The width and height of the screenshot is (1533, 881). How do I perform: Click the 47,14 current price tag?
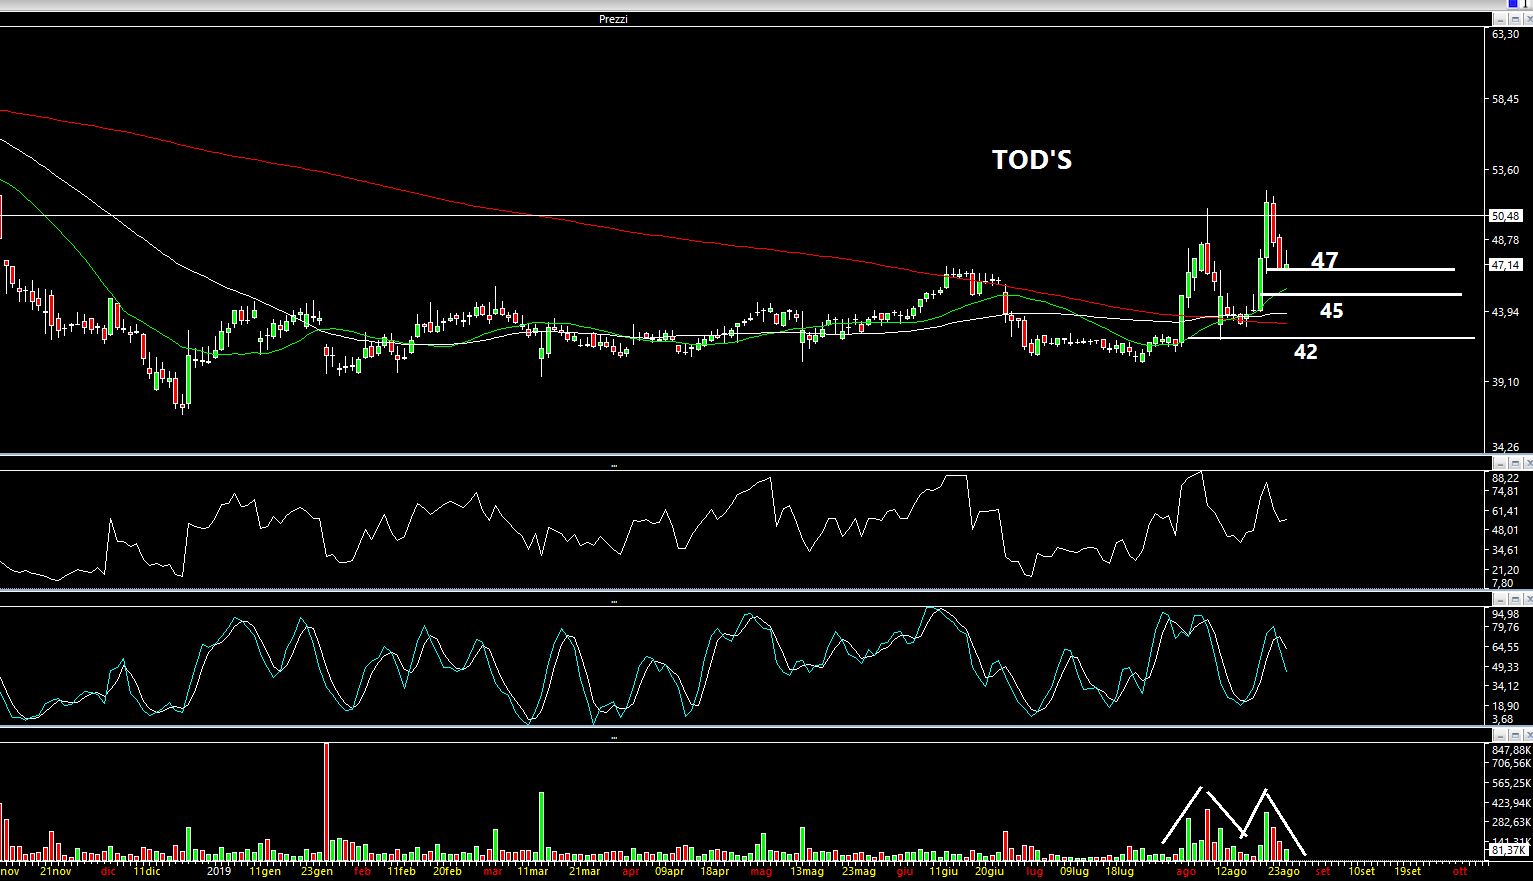pos(1505,266)
